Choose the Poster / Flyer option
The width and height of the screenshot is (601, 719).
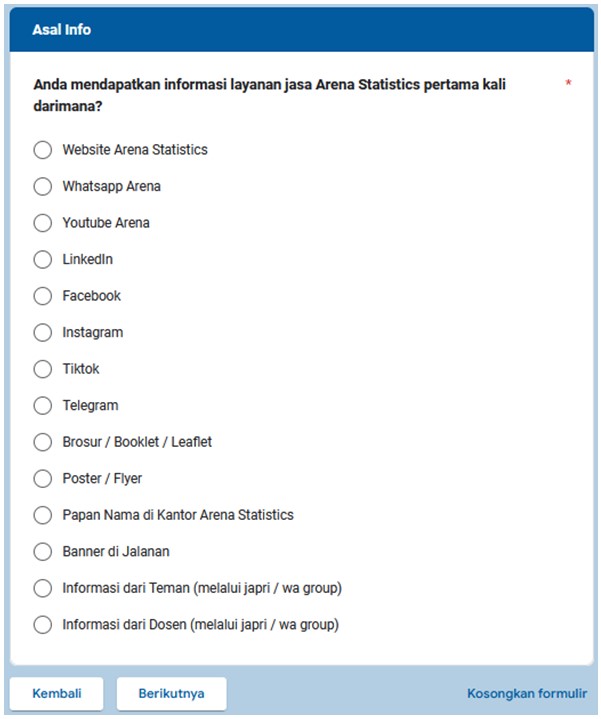[42, 479]
